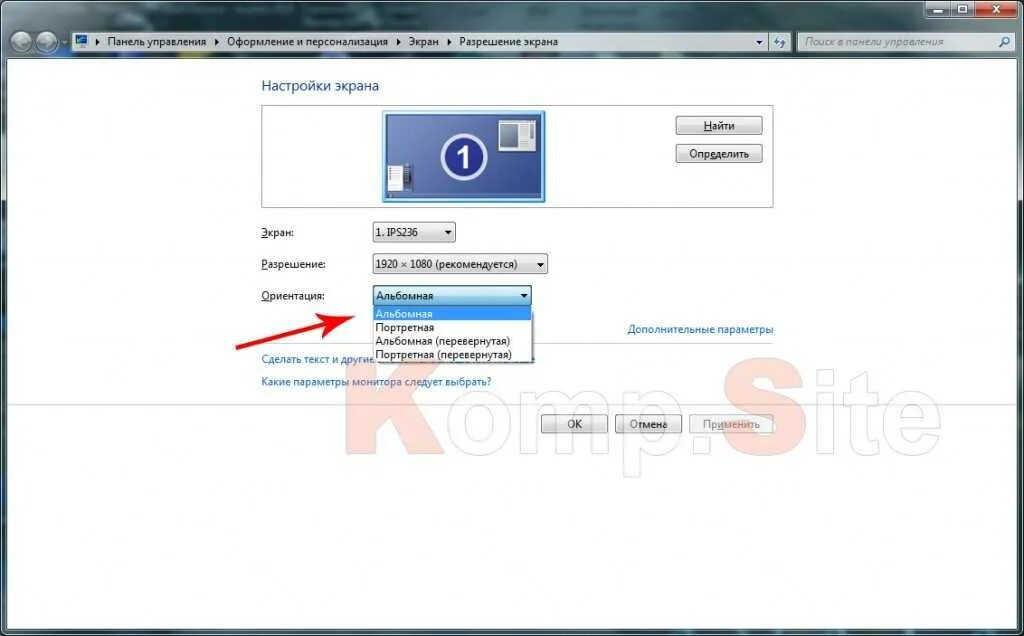
Task: Minimize the window
Action: (938, 8)
